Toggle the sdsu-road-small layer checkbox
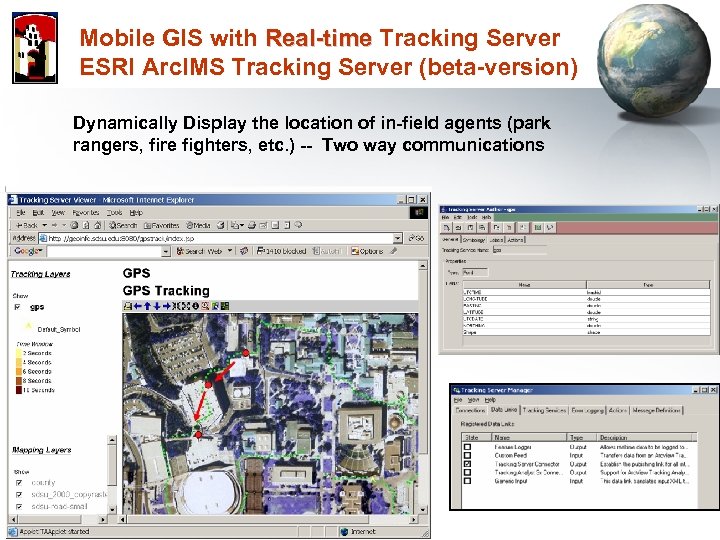 (19, 506)
